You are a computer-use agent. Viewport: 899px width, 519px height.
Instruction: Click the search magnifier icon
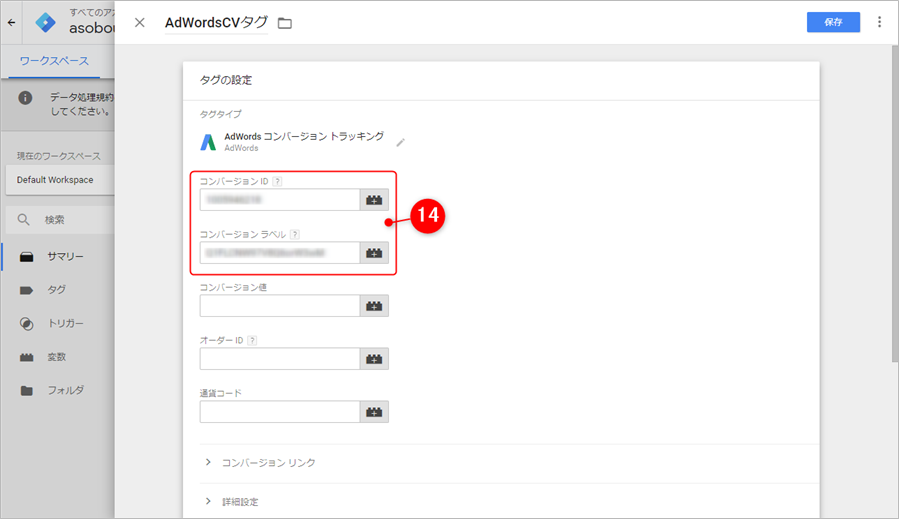24,220
